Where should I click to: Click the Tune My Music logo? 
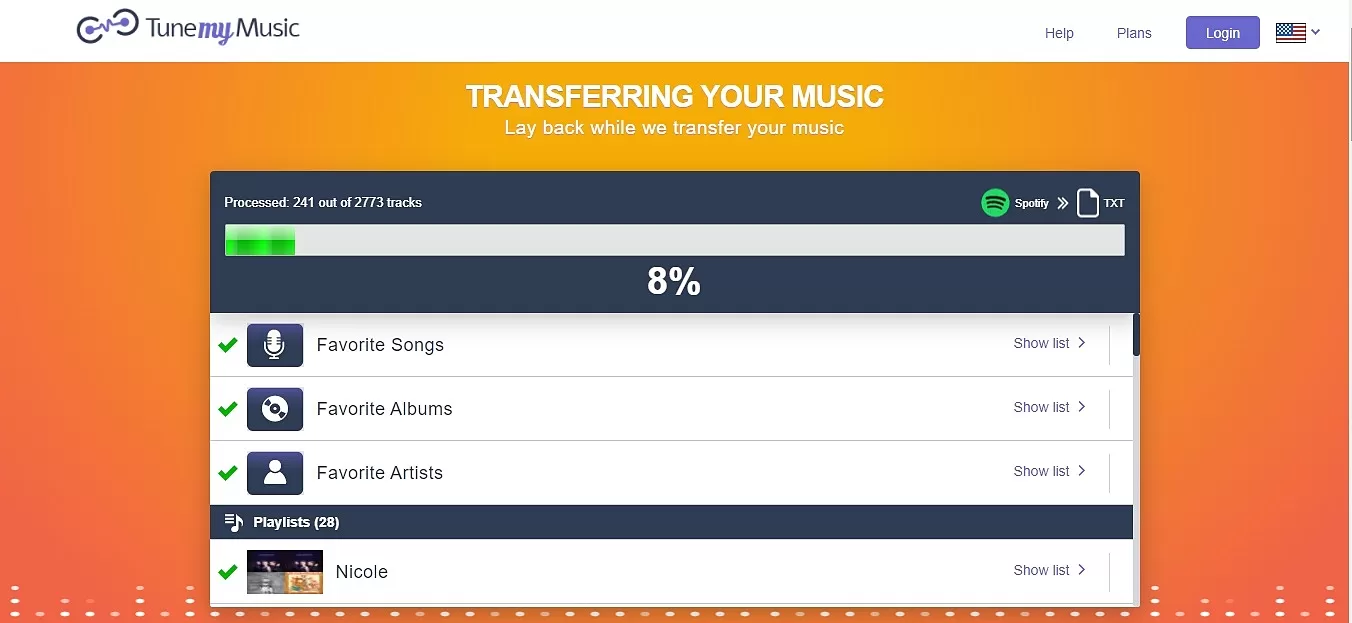pos(188,27)
